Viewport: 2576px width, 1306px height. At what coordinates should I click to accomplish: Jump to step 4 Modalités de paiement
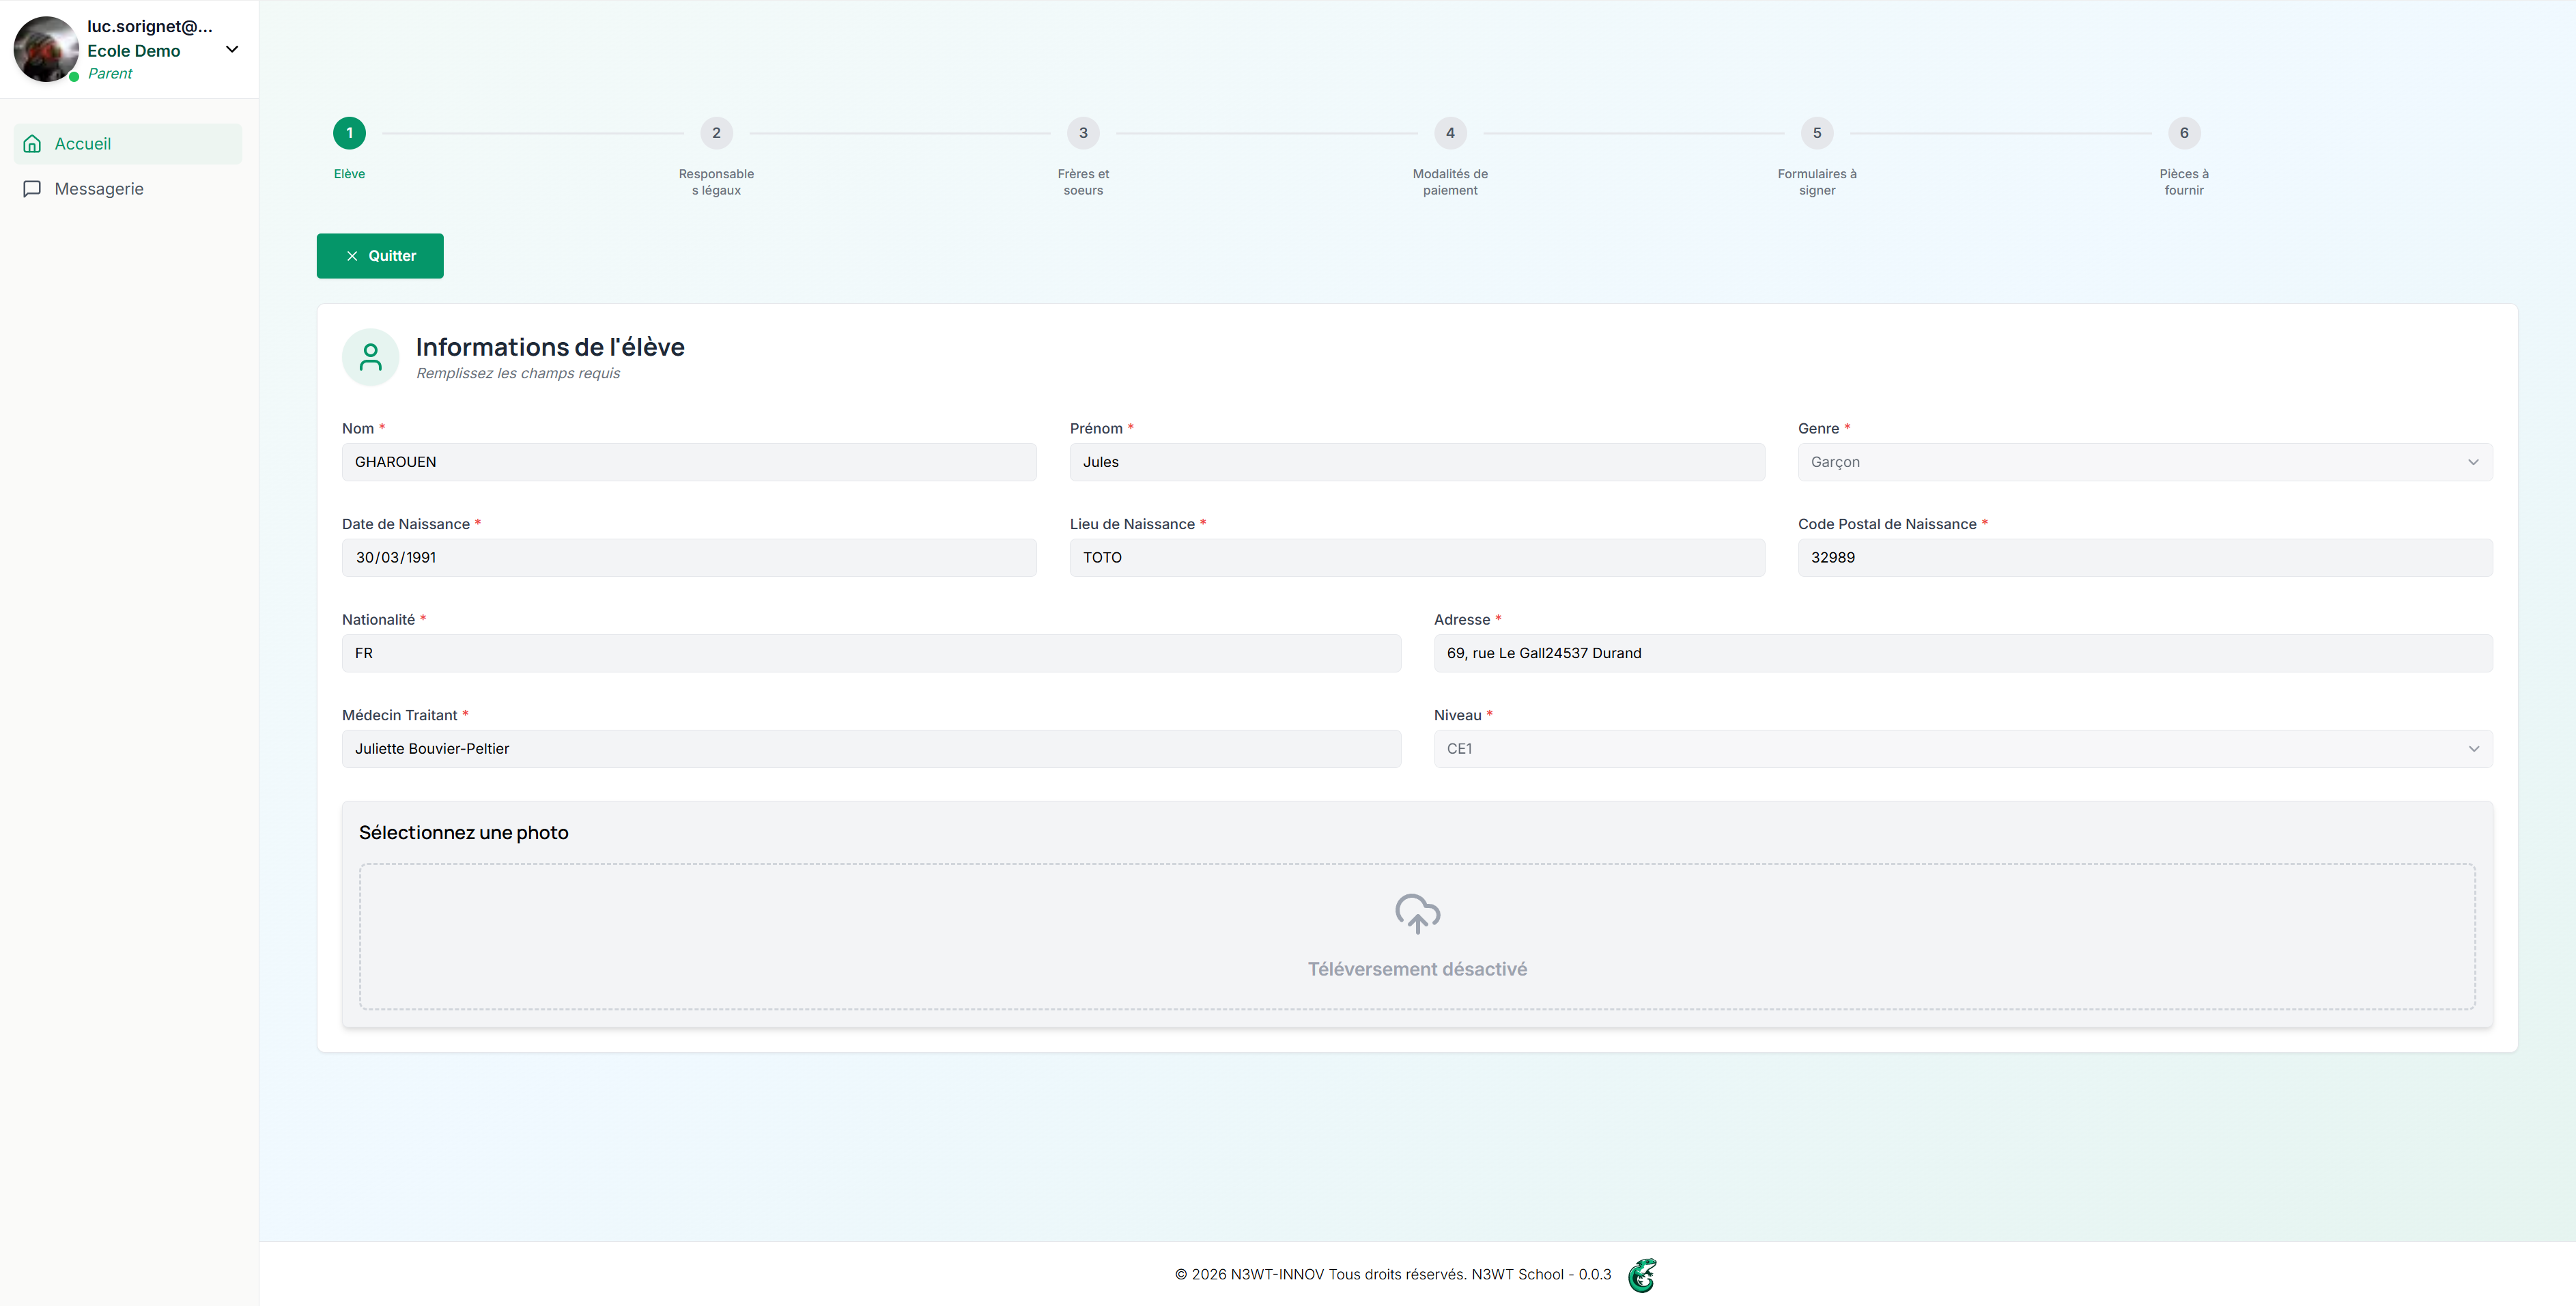1450,133
